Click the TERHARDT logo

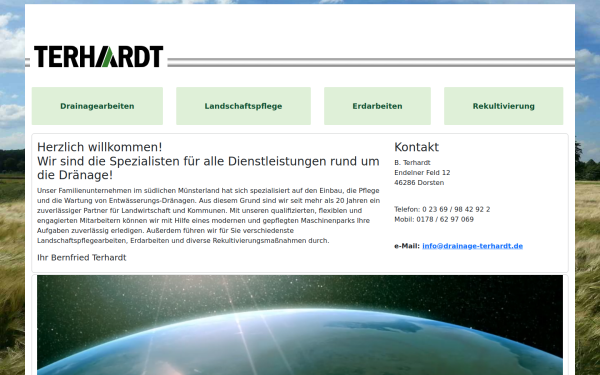click(x=98, y=57)
